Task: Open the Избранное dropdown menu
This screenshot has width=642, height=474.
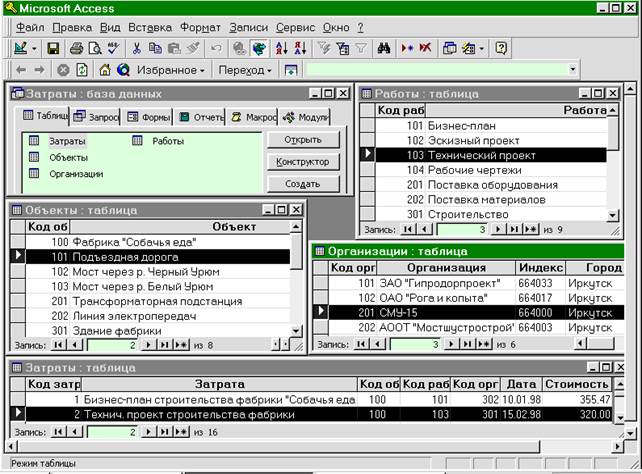Action: [171, 70]
